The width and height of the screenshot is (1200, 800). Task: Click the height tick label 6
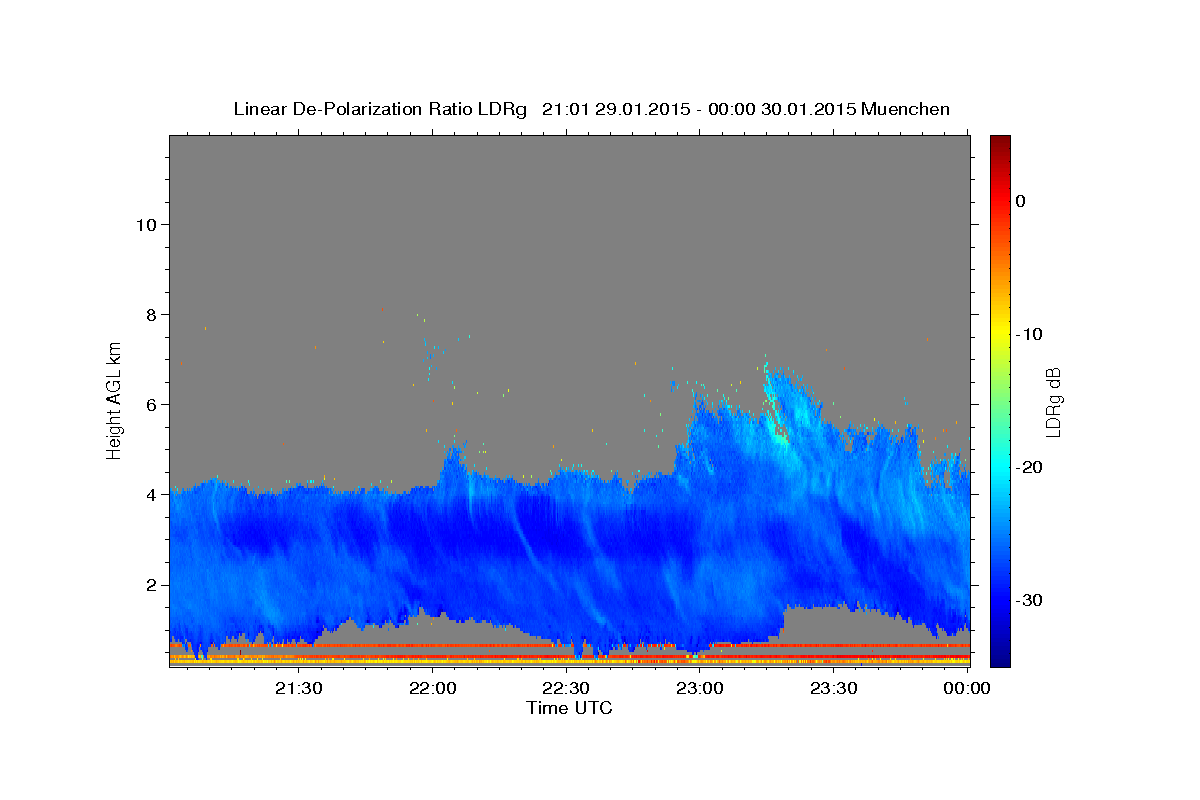tap(149, 404)
